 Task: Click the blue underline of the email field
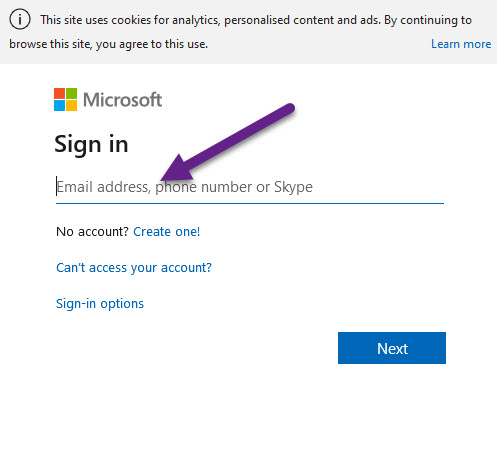click(x=250, y=203)
